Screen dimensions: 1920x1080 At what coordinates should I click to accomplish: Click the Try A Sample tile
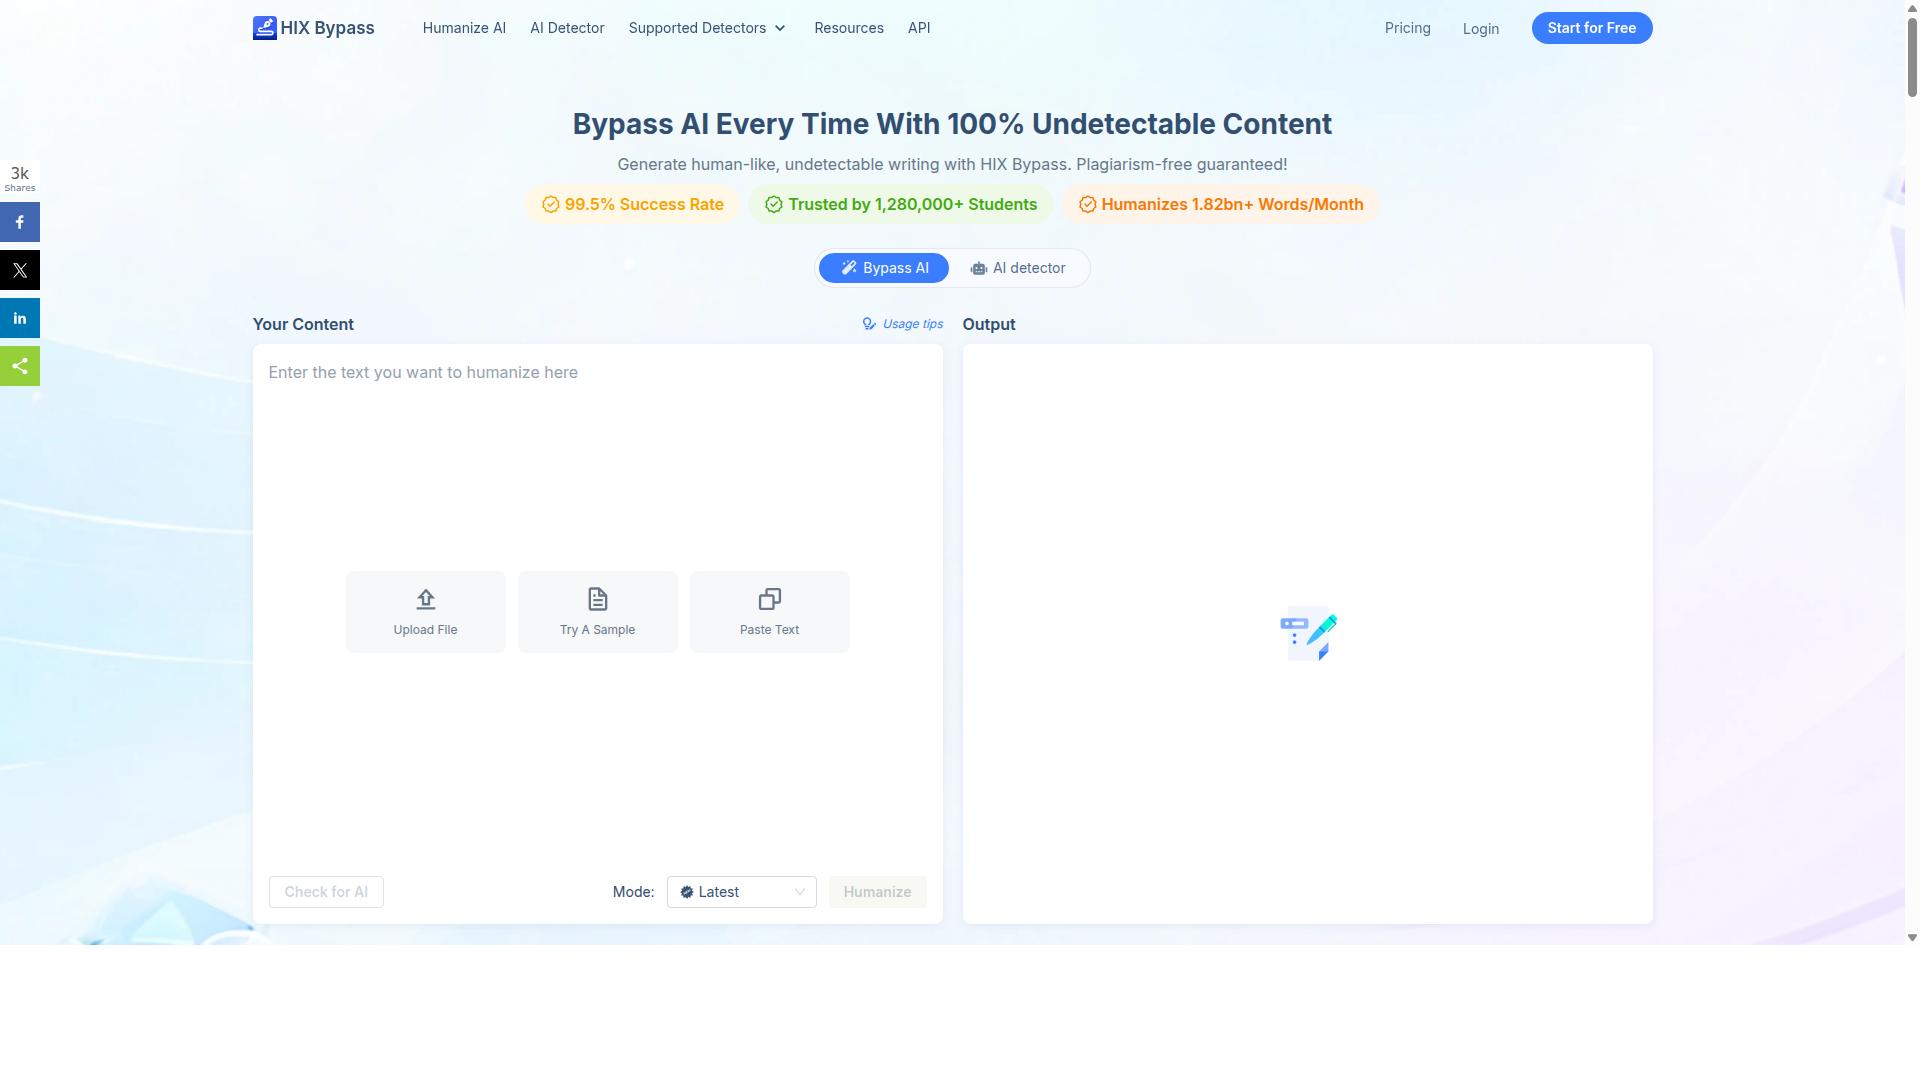(597, 612)
